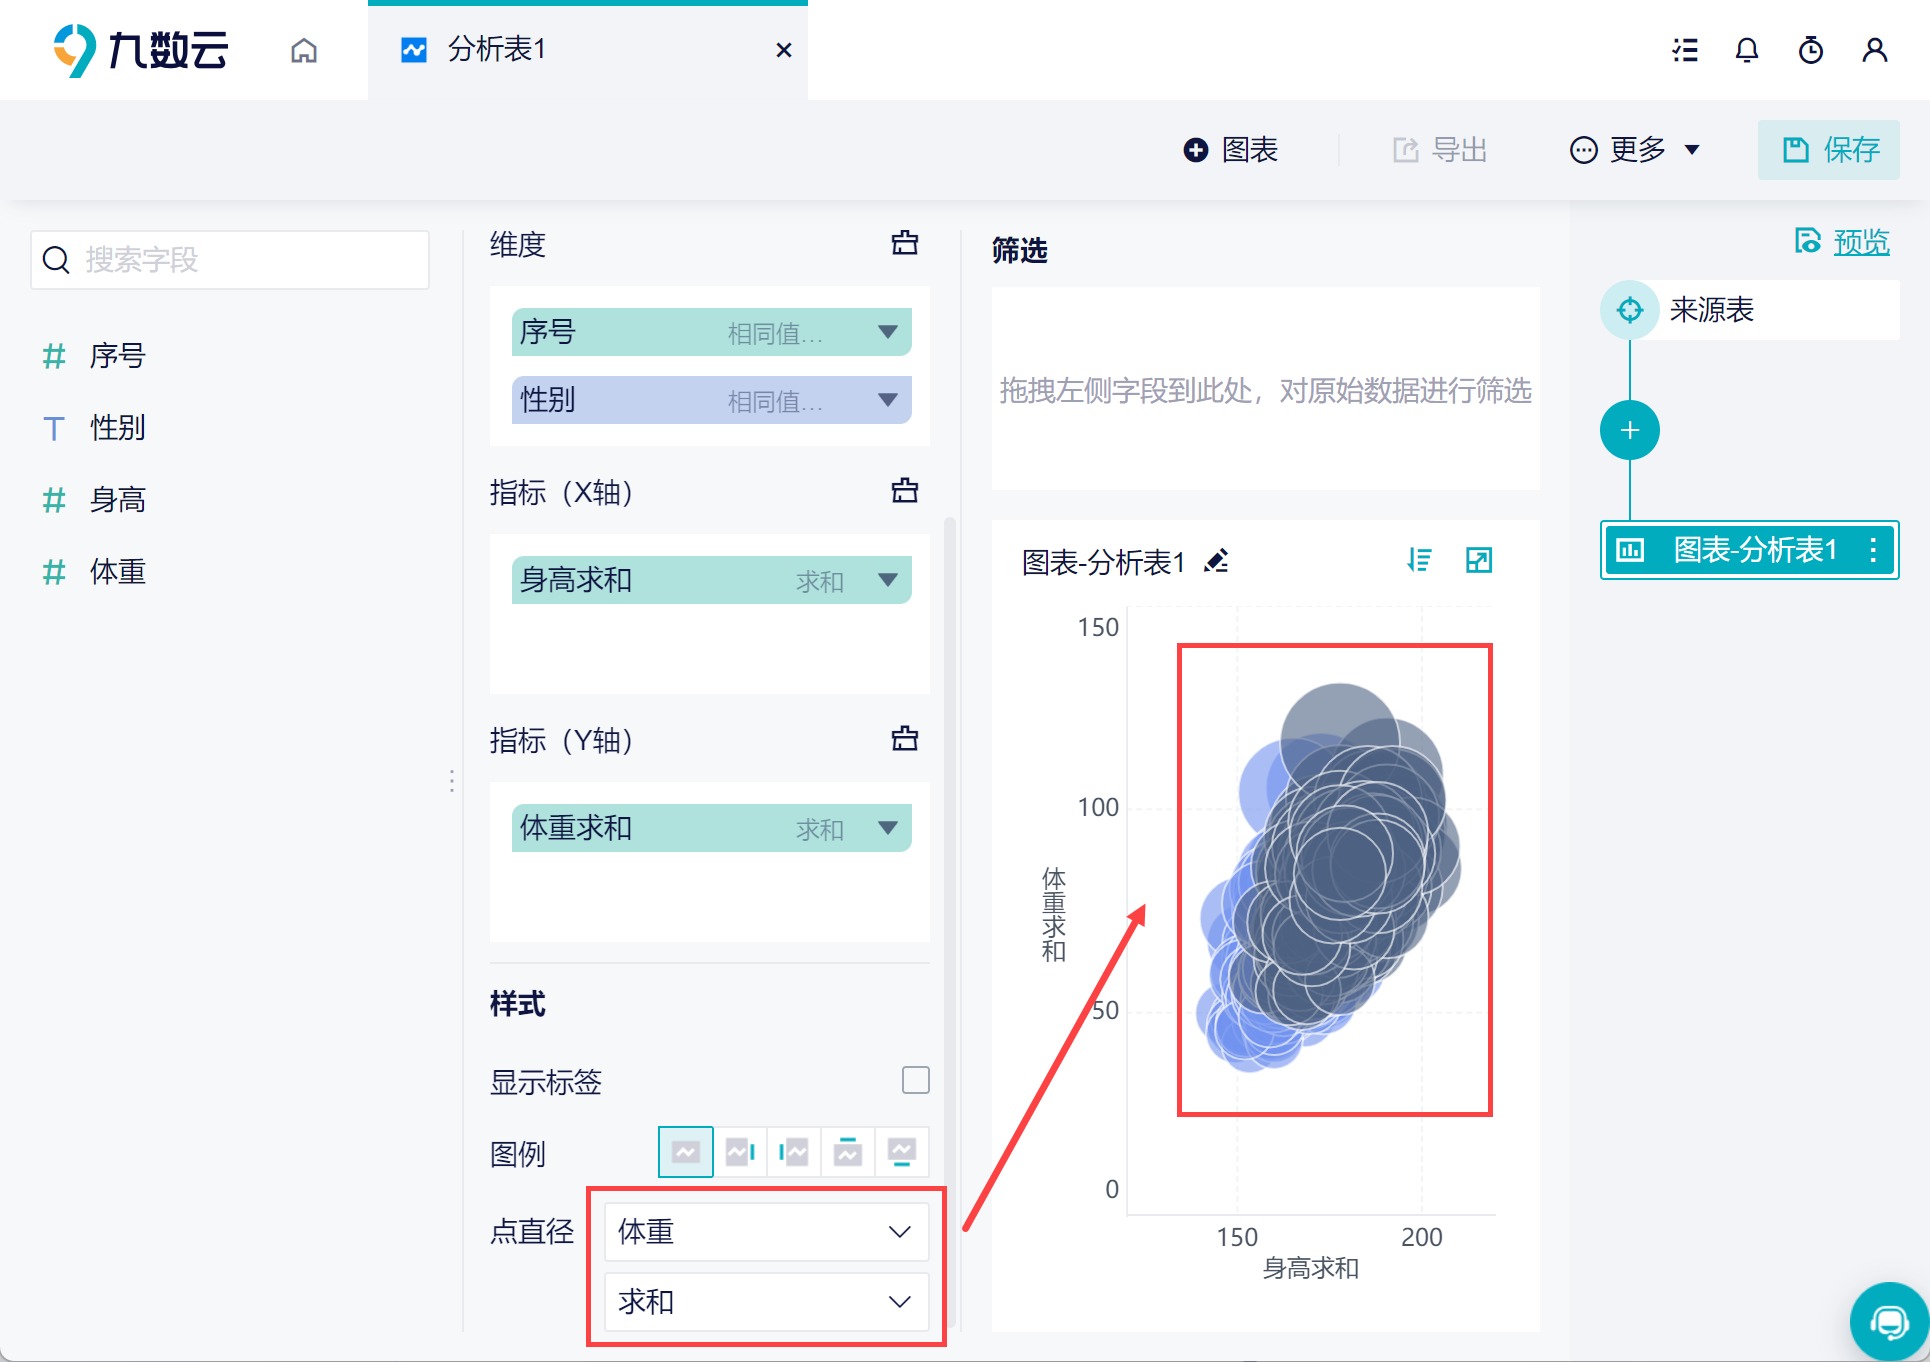Click the chart sort icon

pos(1419,560)
